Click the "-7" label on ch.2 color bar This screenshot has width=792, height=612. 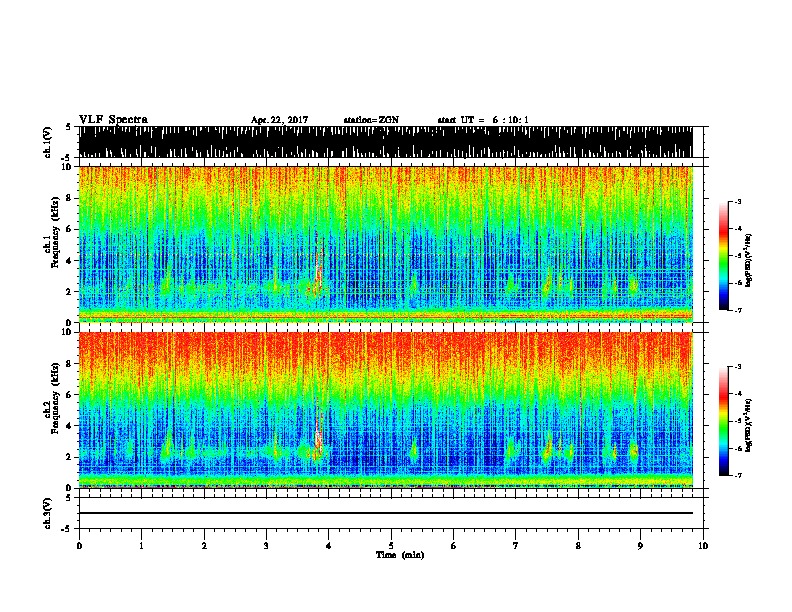point(738,475)
